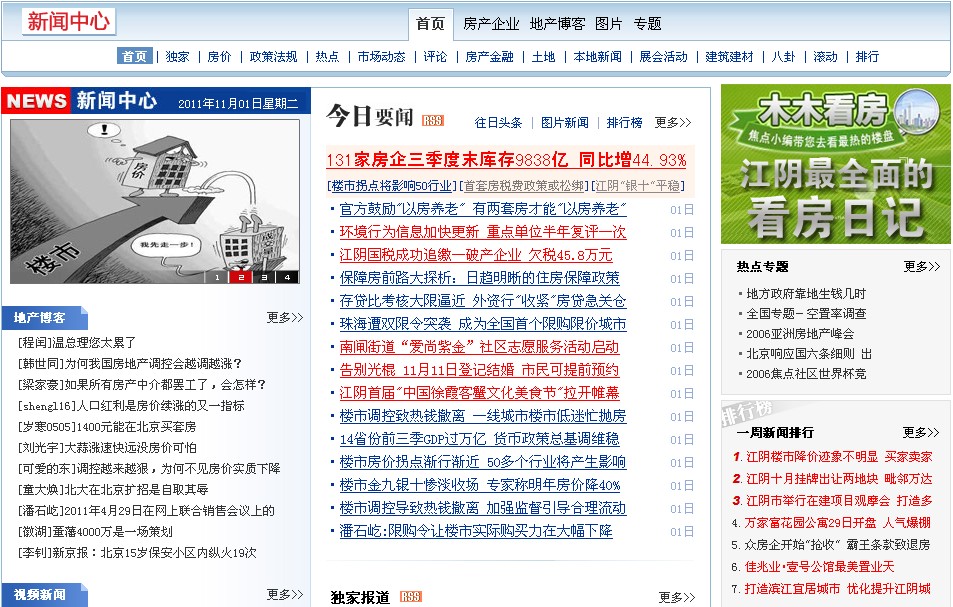Expand 更多 in the 地产博客 section
The height and width of the screenshot is (607, 953).
285,318
